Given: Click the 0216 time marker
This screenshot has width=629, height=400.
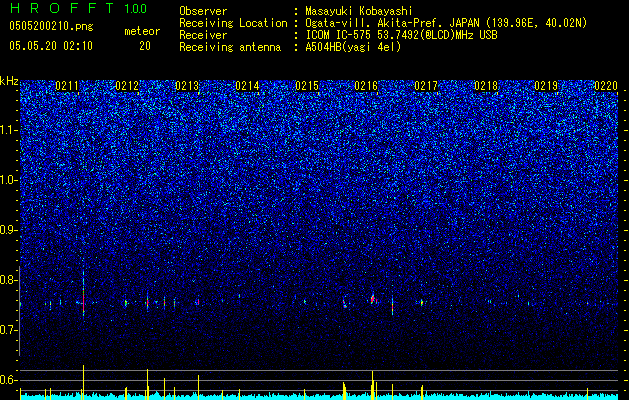Looking at the screenshot, I should 366,86.
